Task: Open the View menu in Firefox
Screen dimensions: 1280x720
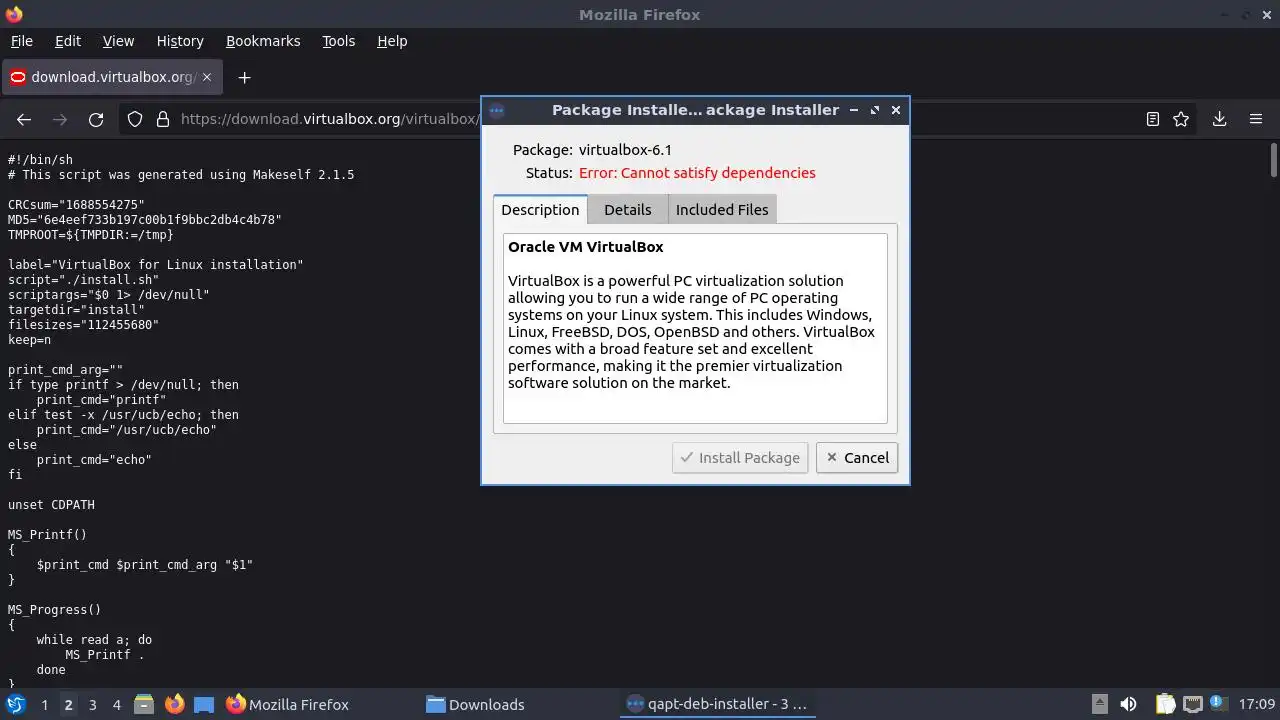Action: click(118, 41)
